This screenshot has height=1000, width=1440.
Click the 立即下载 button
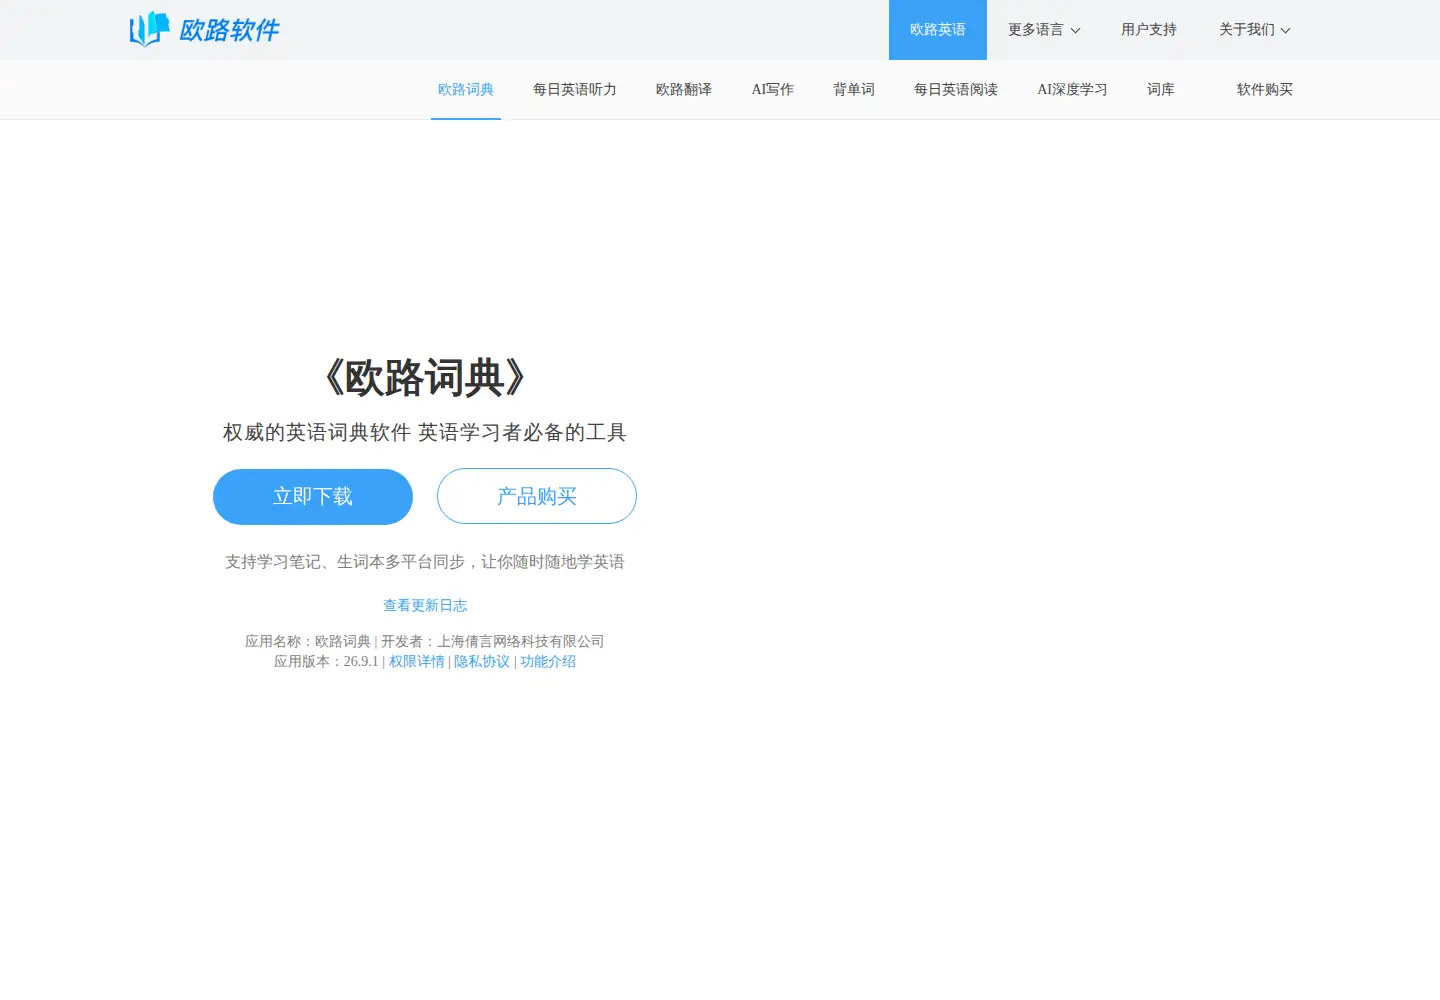313,497
